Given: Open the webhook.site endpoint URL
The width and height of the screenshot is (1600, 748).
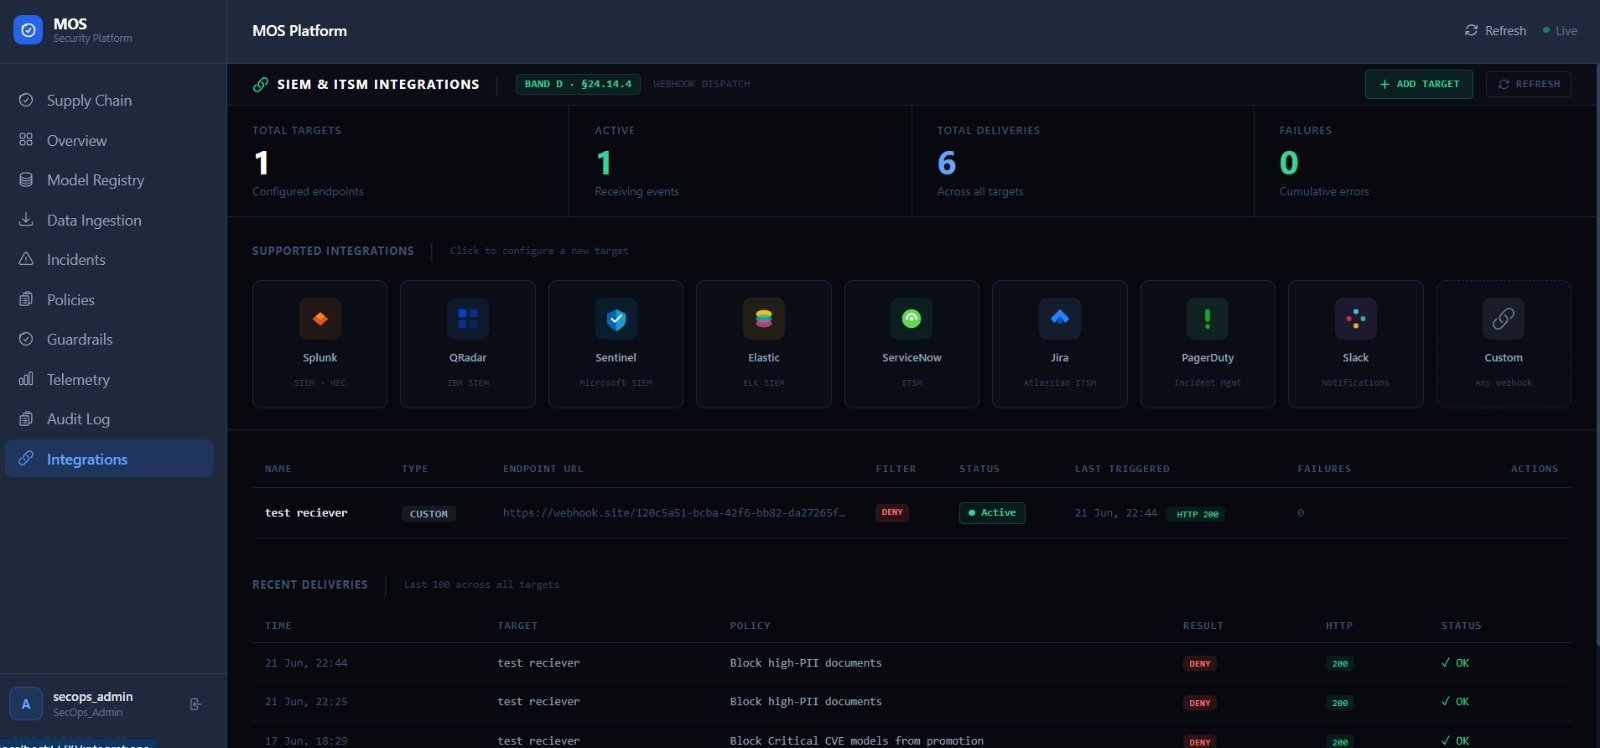Looking at the screenshot, I should (673, 513).
